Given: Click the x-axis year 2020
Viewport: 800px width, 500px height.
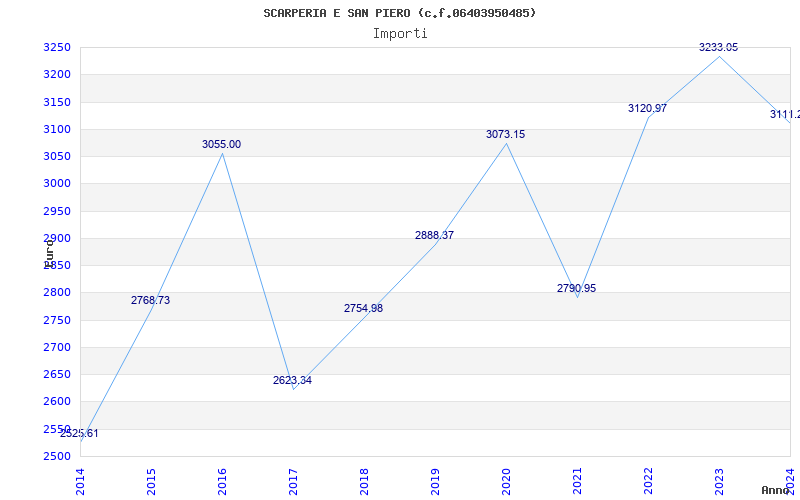Looking at the screenshot, I should coord(506,482).
